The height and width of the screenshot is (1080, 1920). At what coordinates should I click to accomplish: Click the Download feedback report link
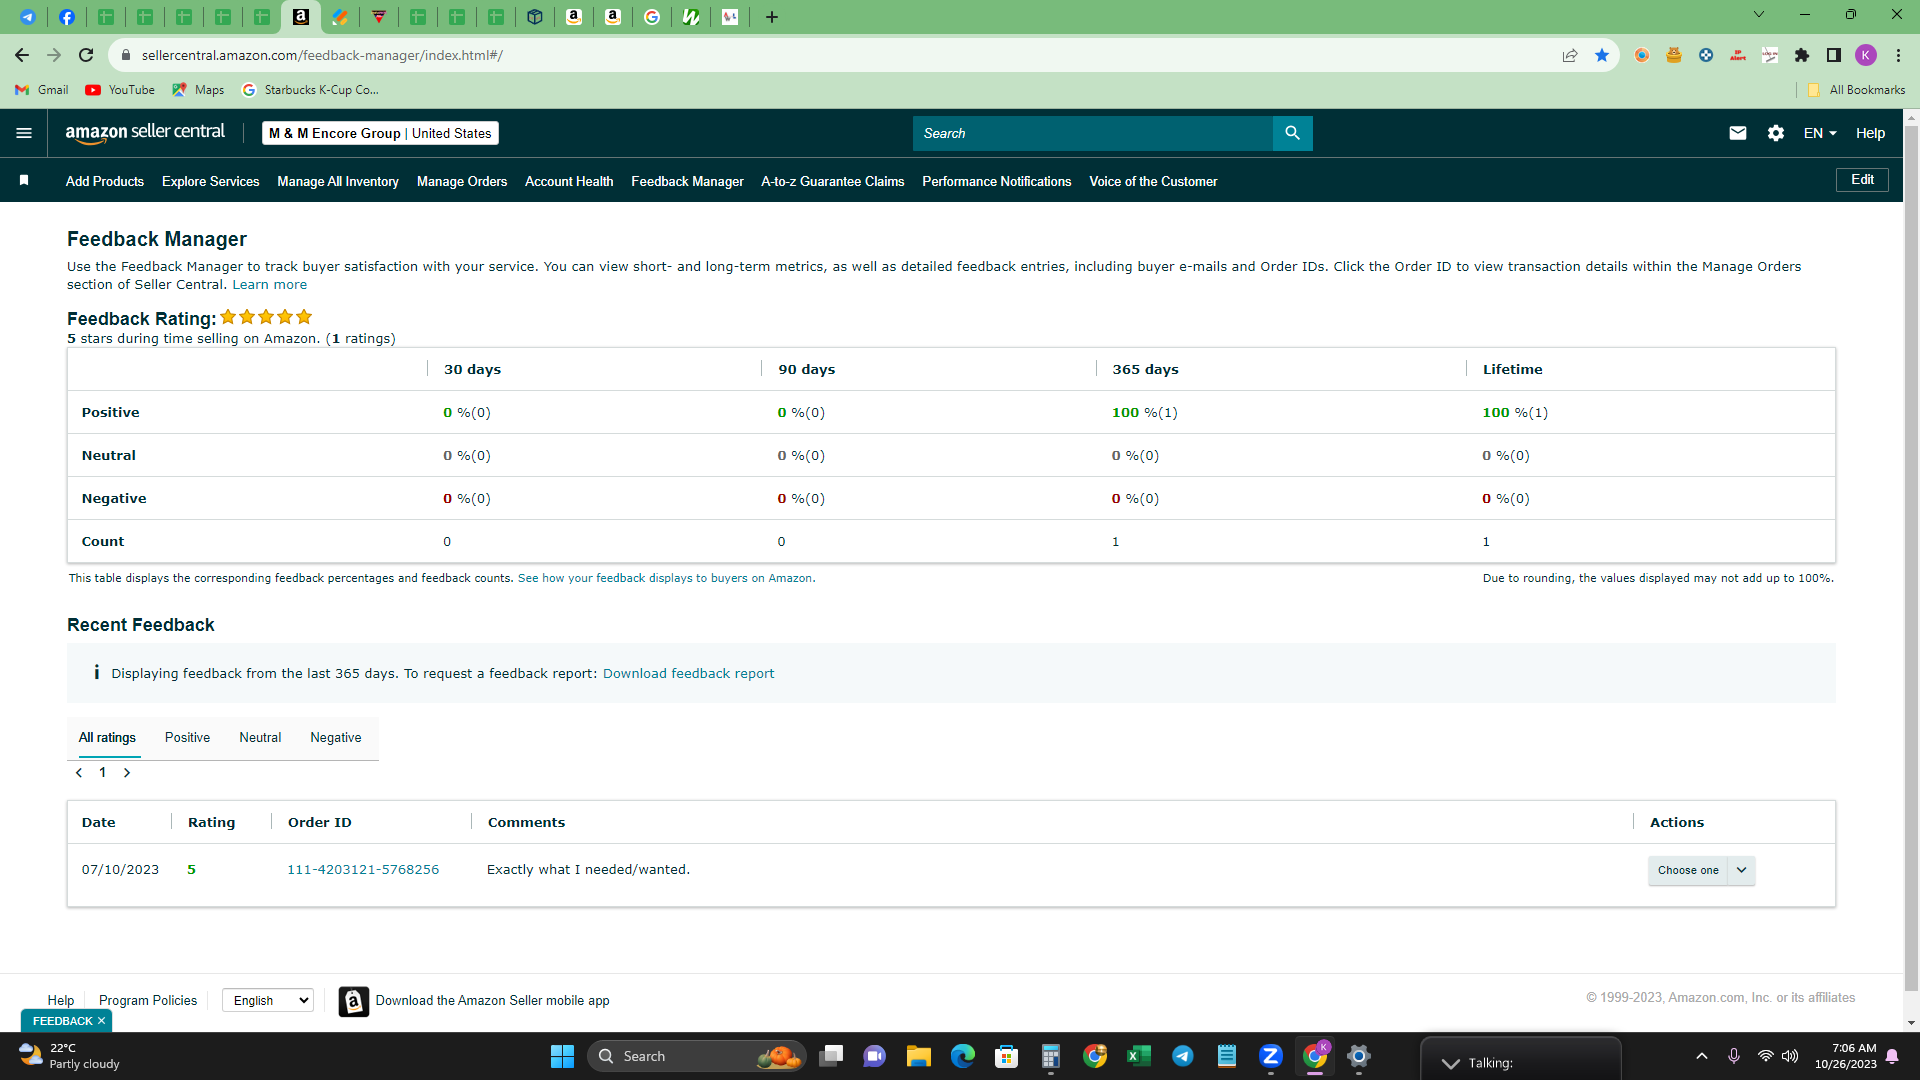click(688, 674)
